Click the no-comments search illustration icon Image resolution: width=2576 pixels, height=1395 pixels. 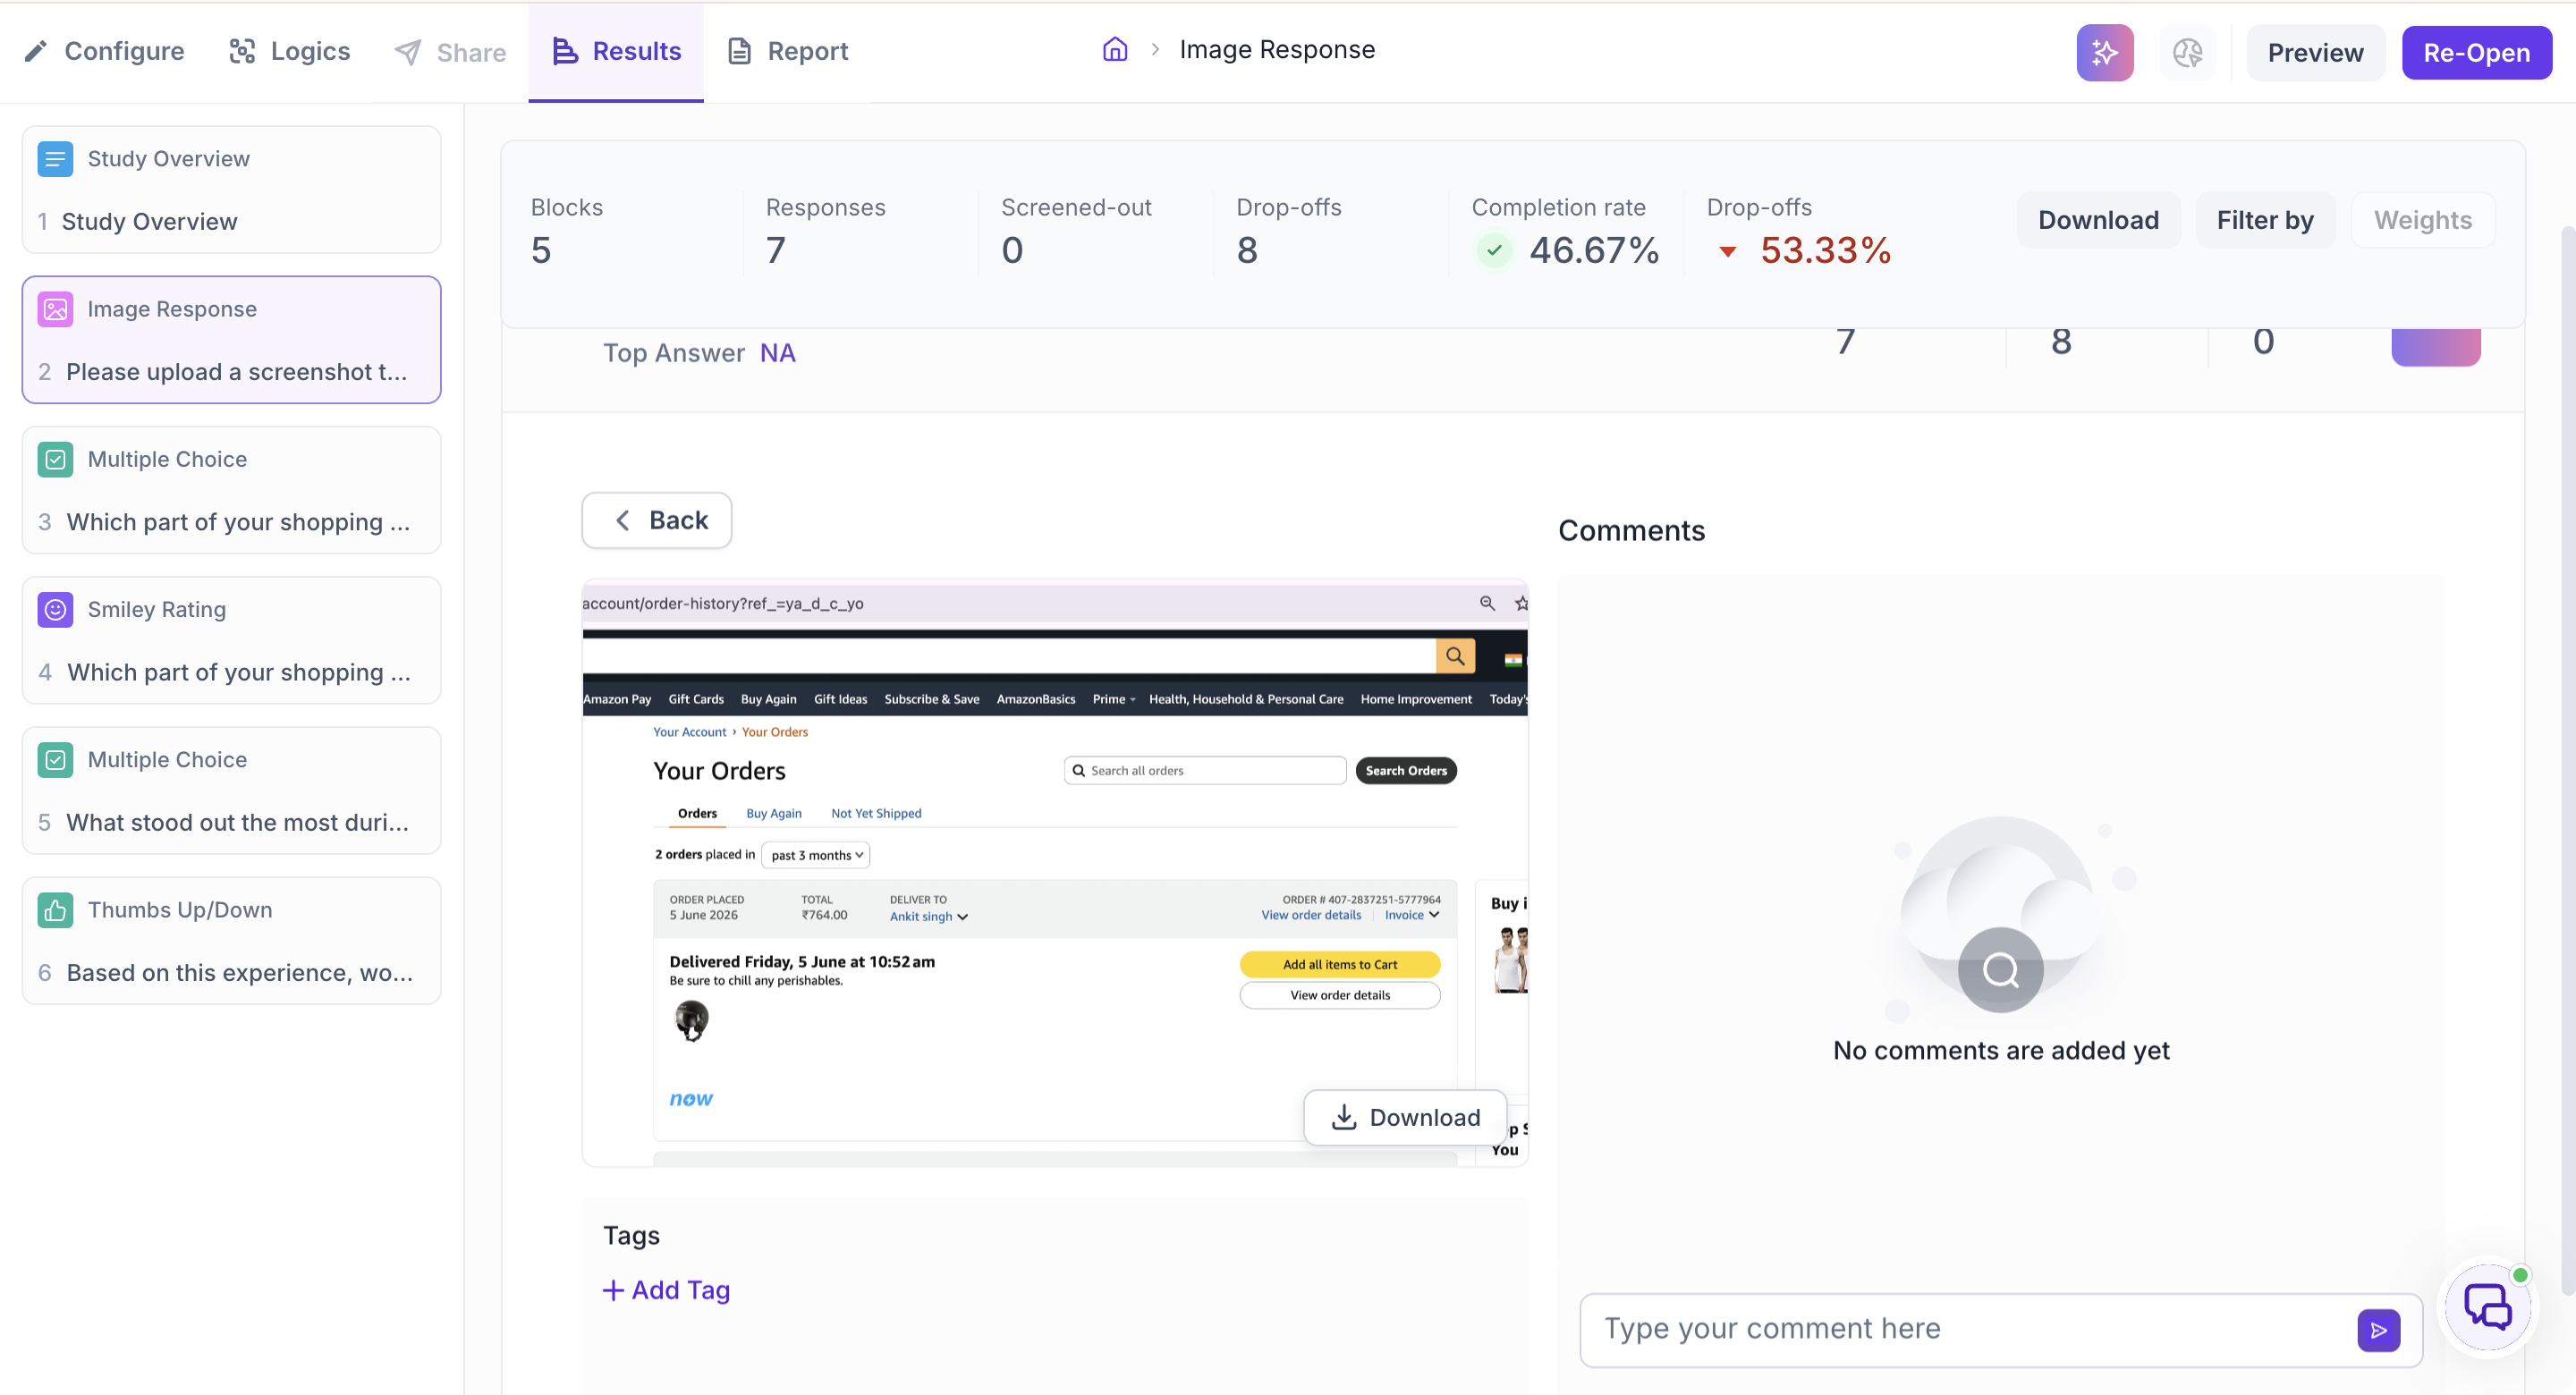click(x=2000, y=969)
